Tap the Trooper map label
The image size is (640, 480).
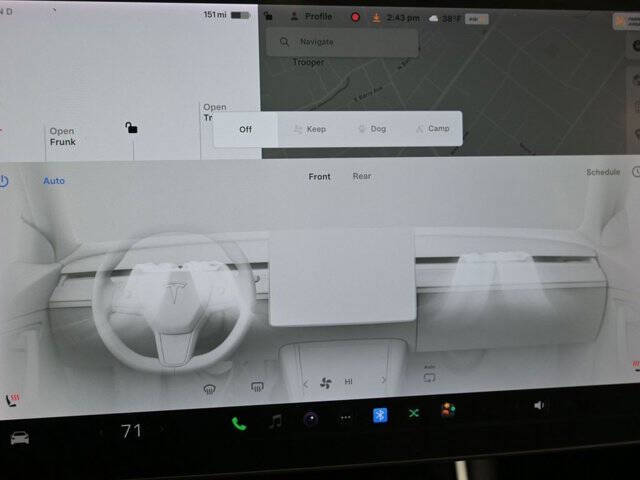pos(309,62)
